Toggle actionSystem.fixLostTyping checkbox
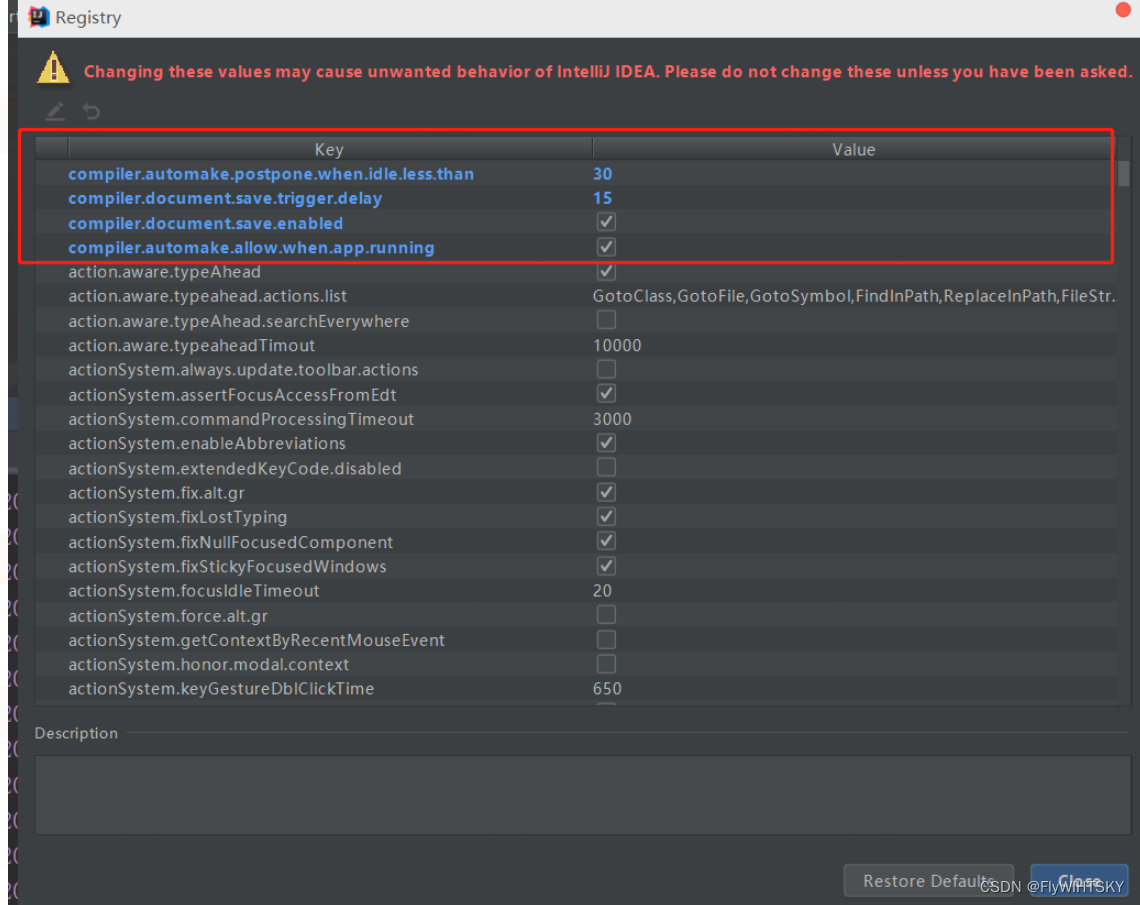1140x905 pixels. 606,517
